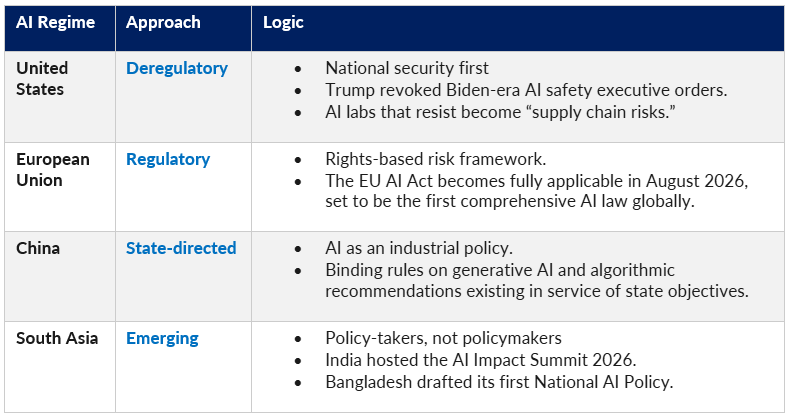The width and height of the screenshot is (787, 418).
Task: Select the 'South Asia' row label
Action: [57, 339]
